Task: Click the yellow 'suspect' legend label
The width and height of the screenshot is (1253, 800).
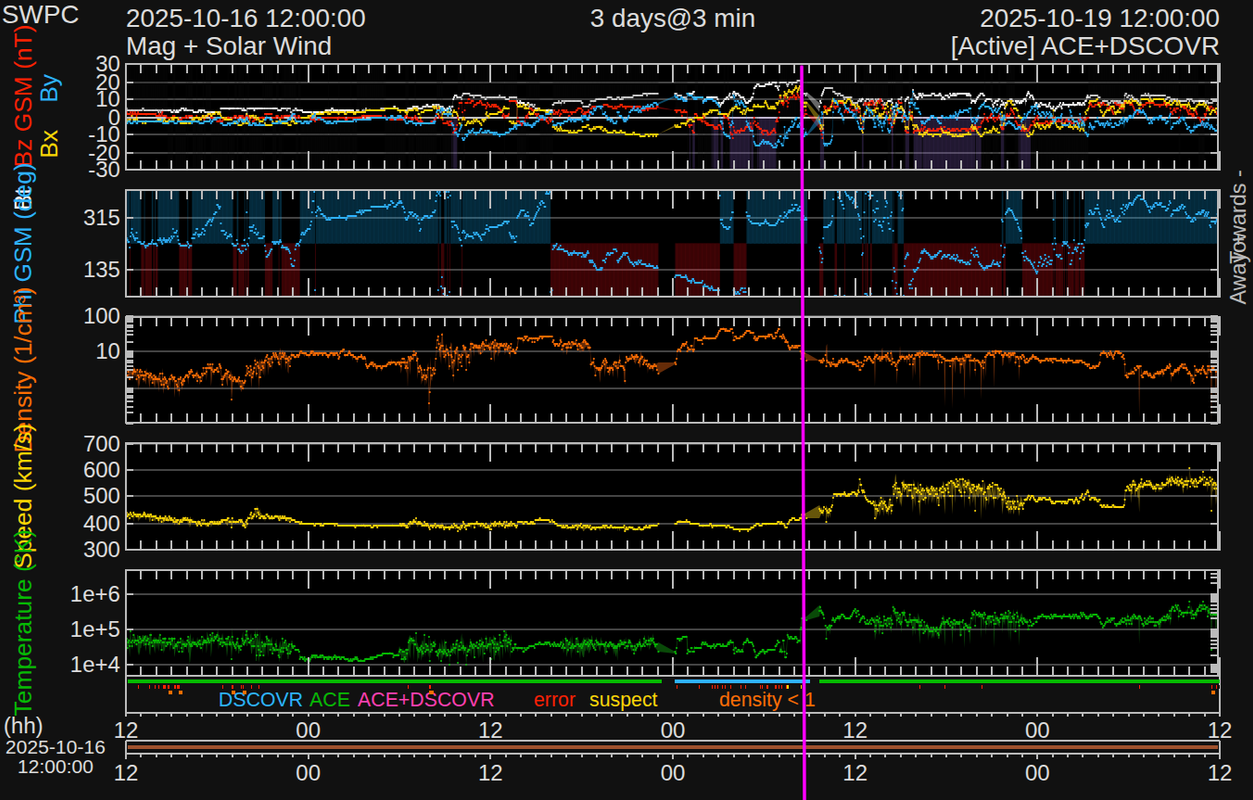Action: pos(624,700)
